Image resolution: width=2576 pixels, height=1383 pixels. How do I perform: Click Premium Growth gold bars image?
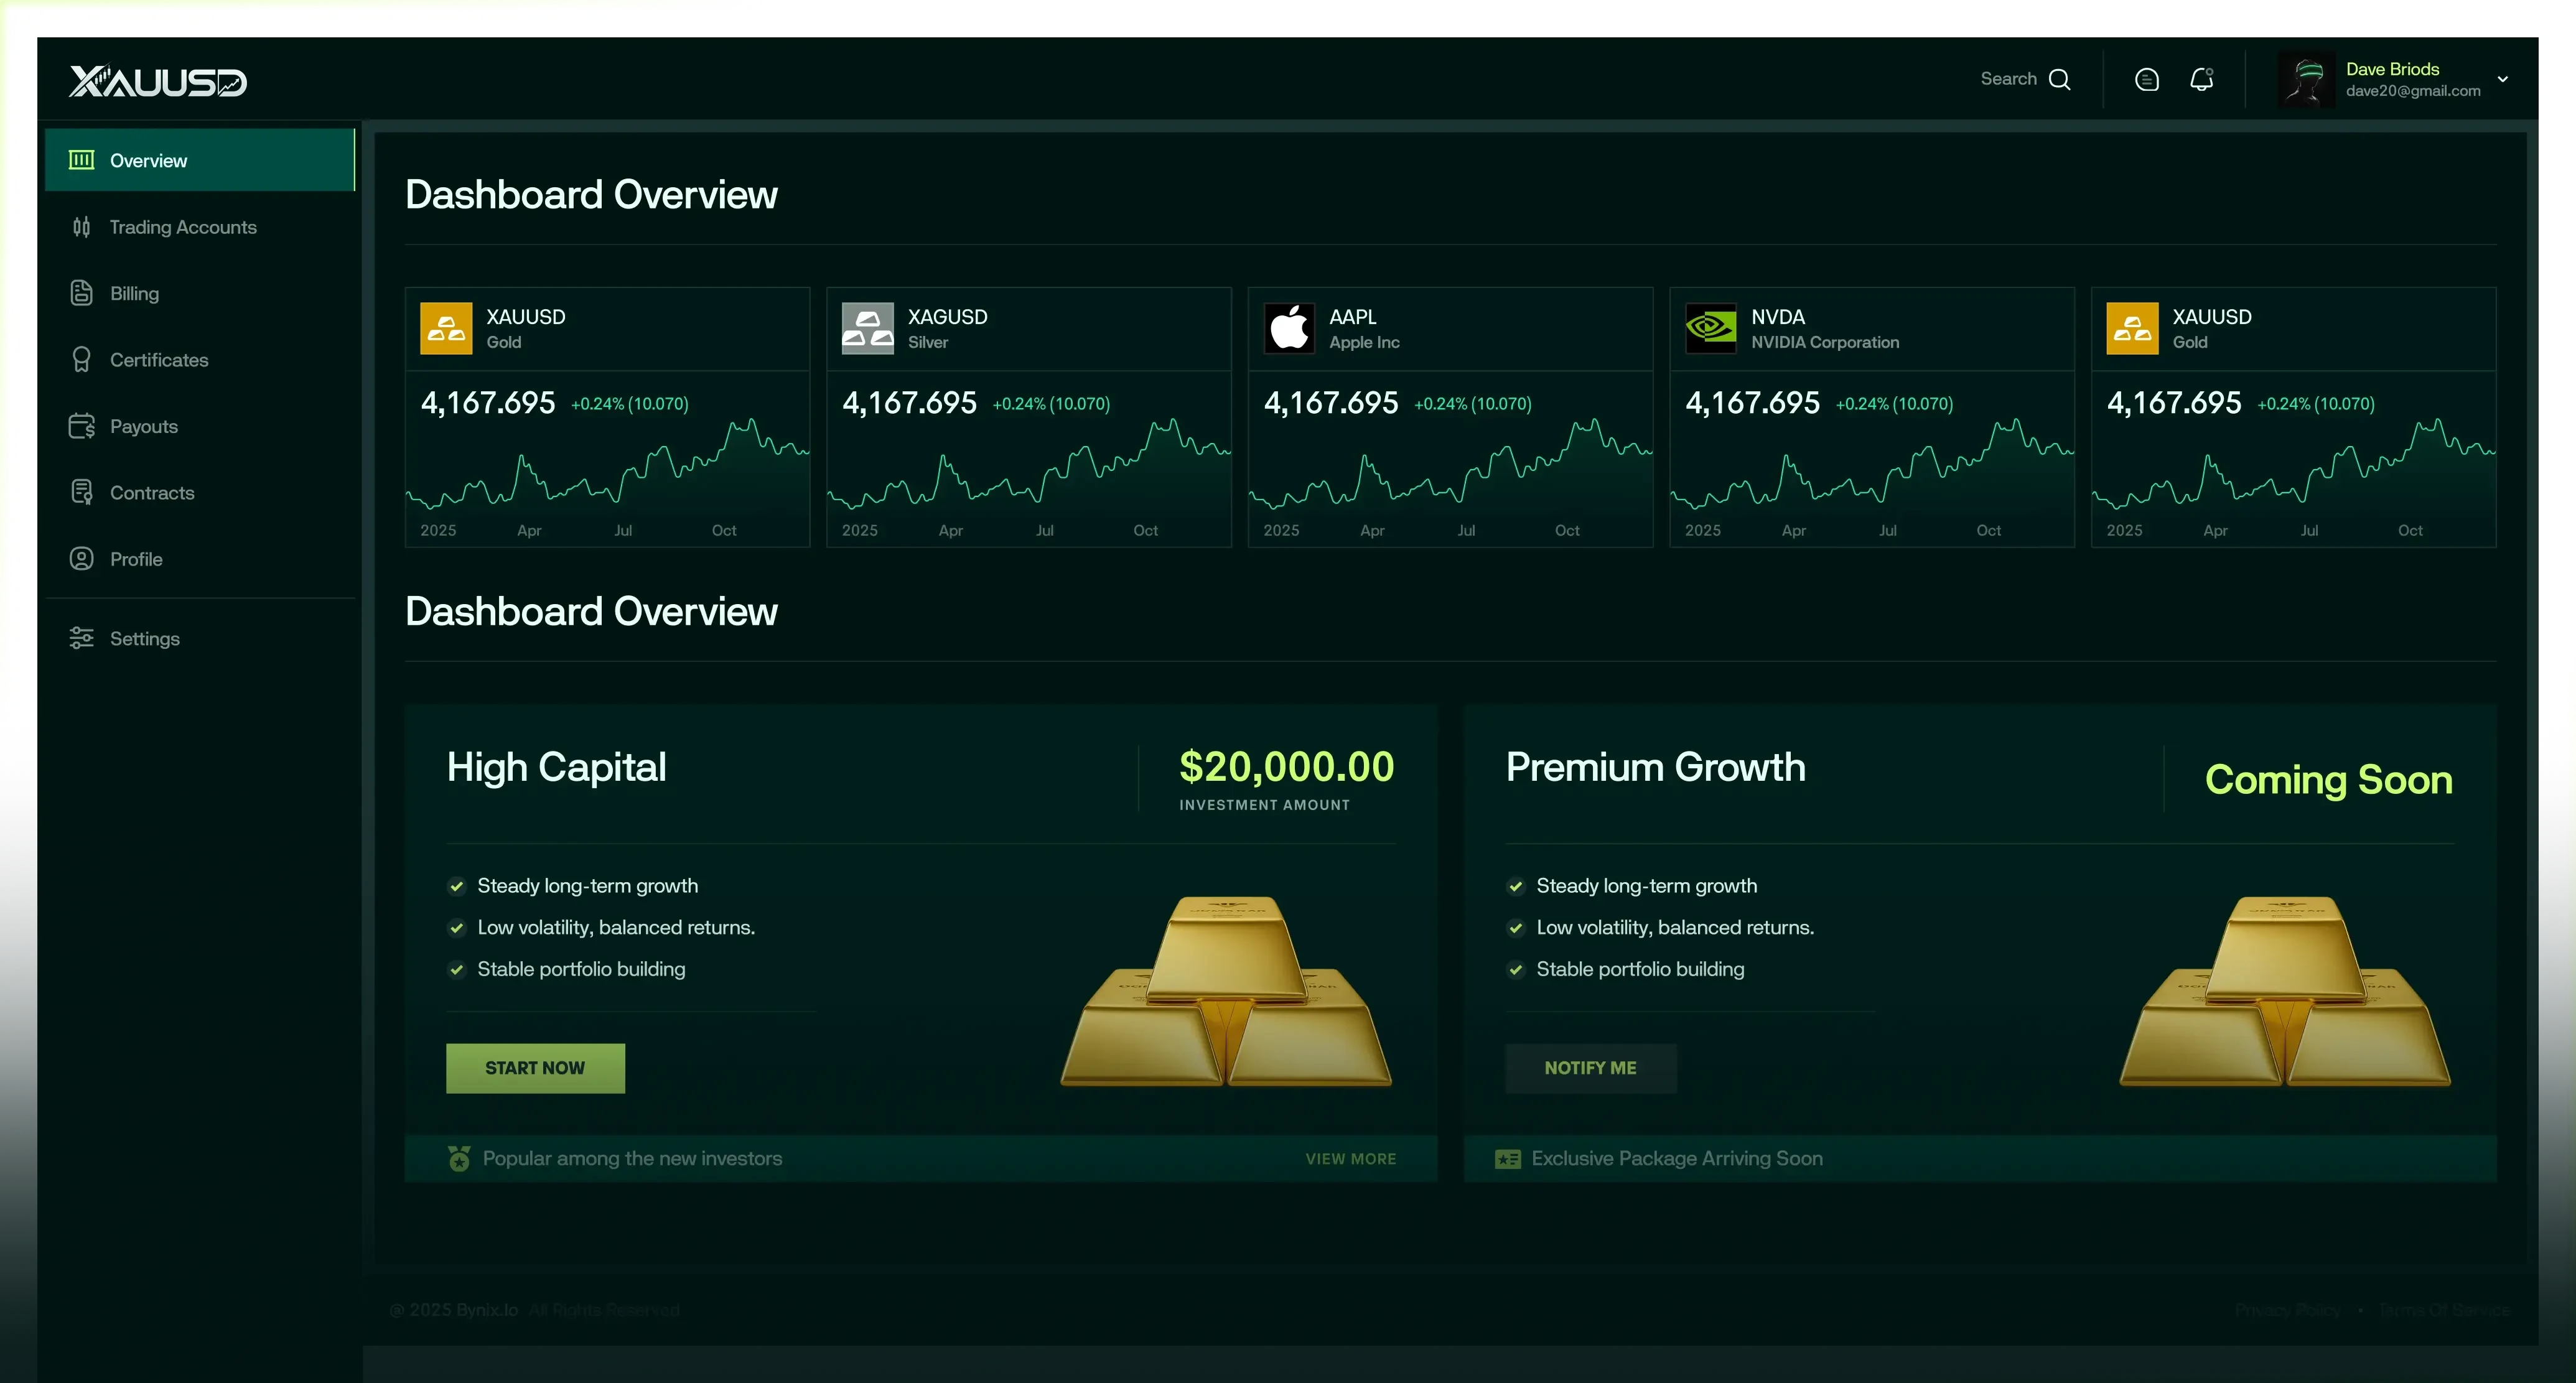(2285, 990)
